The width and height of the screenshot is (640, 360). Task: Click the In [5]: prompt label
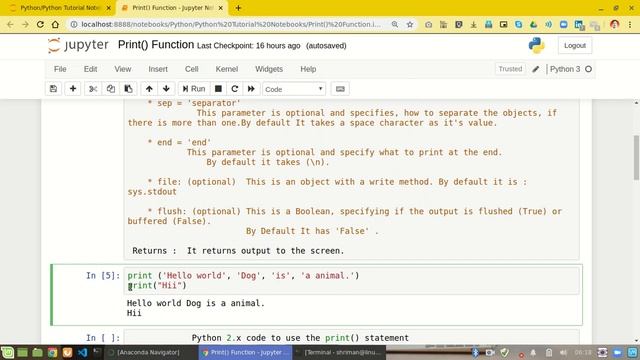[x=103, y=276]
